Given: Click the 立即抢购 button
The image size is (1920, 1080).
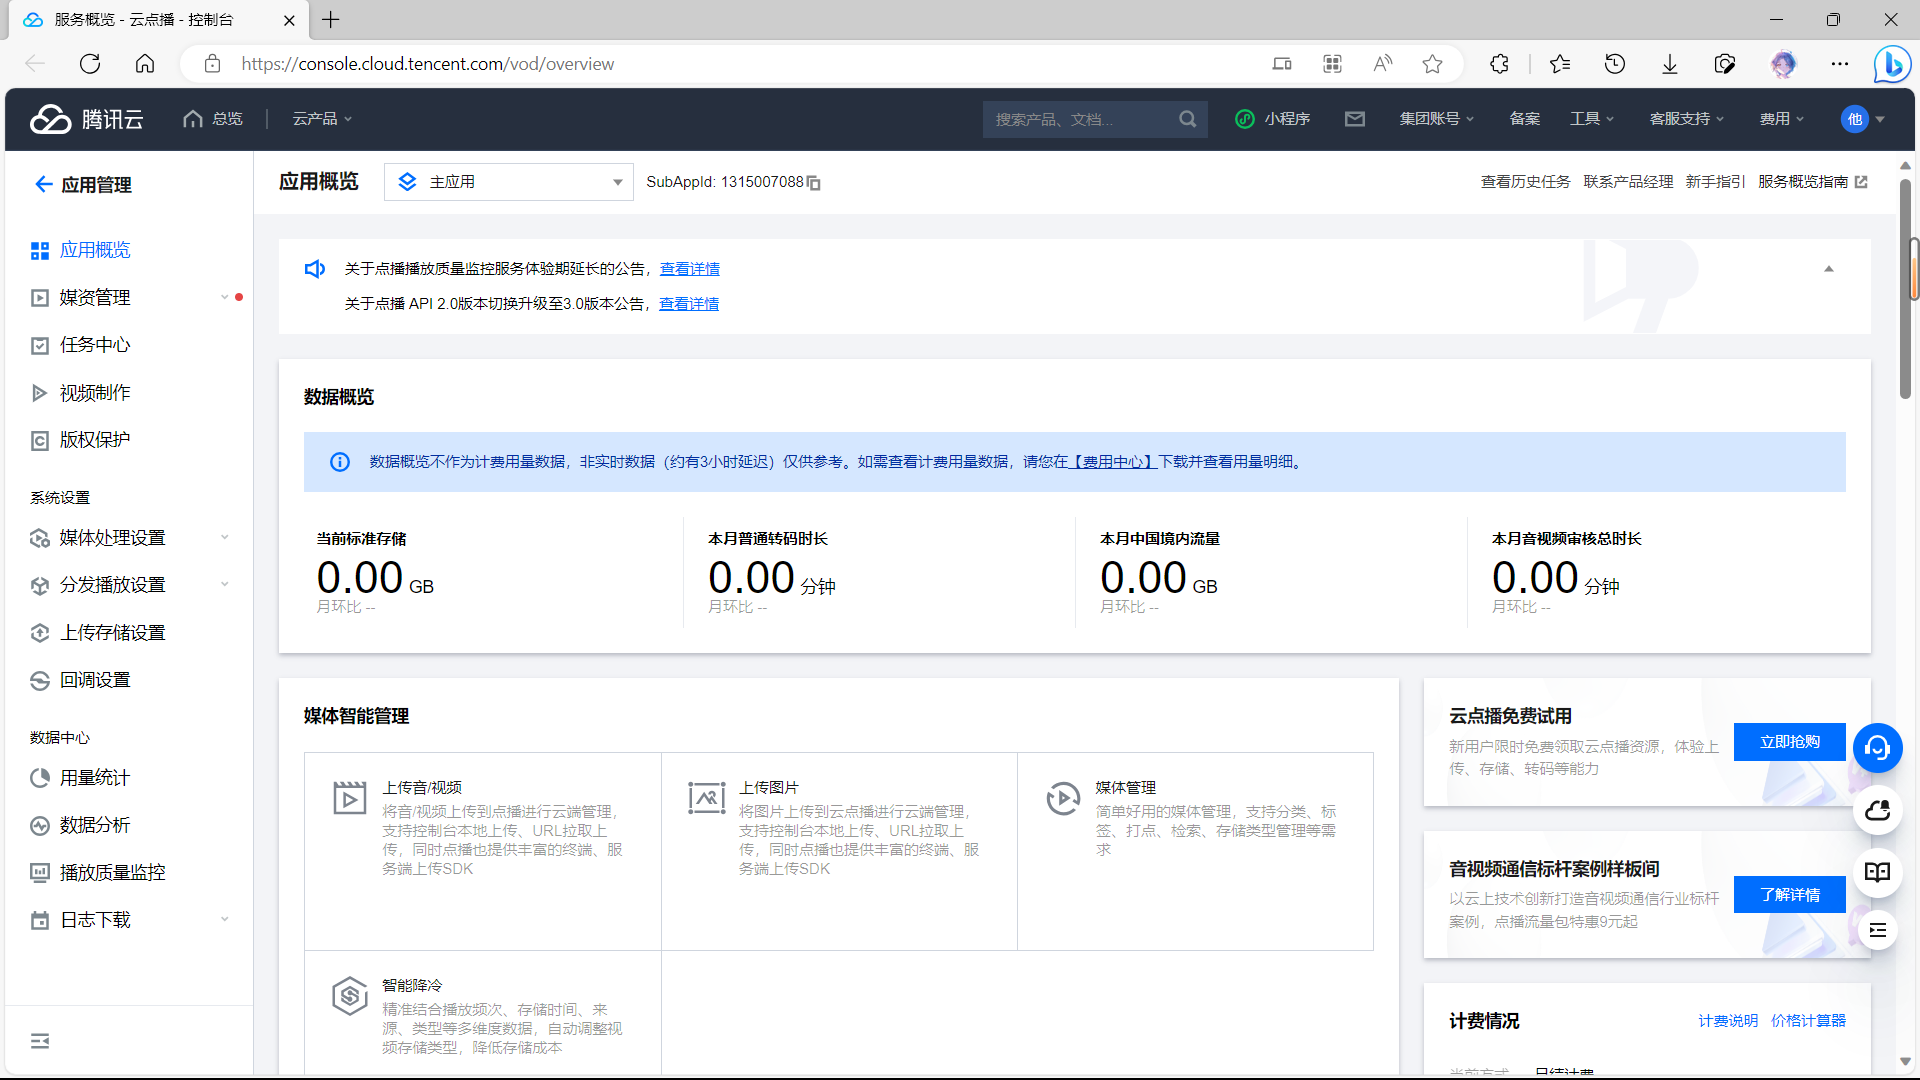Looking at the screenshot, I should (1789, 742).
